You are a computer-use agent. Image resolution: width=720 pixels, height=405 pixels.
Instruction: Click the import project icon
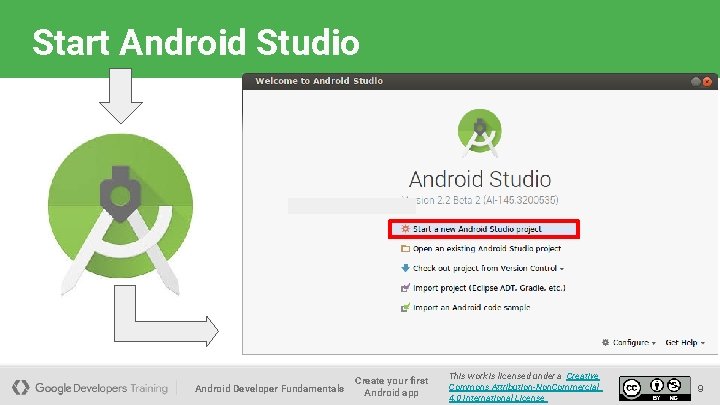(x=405, y=288)
